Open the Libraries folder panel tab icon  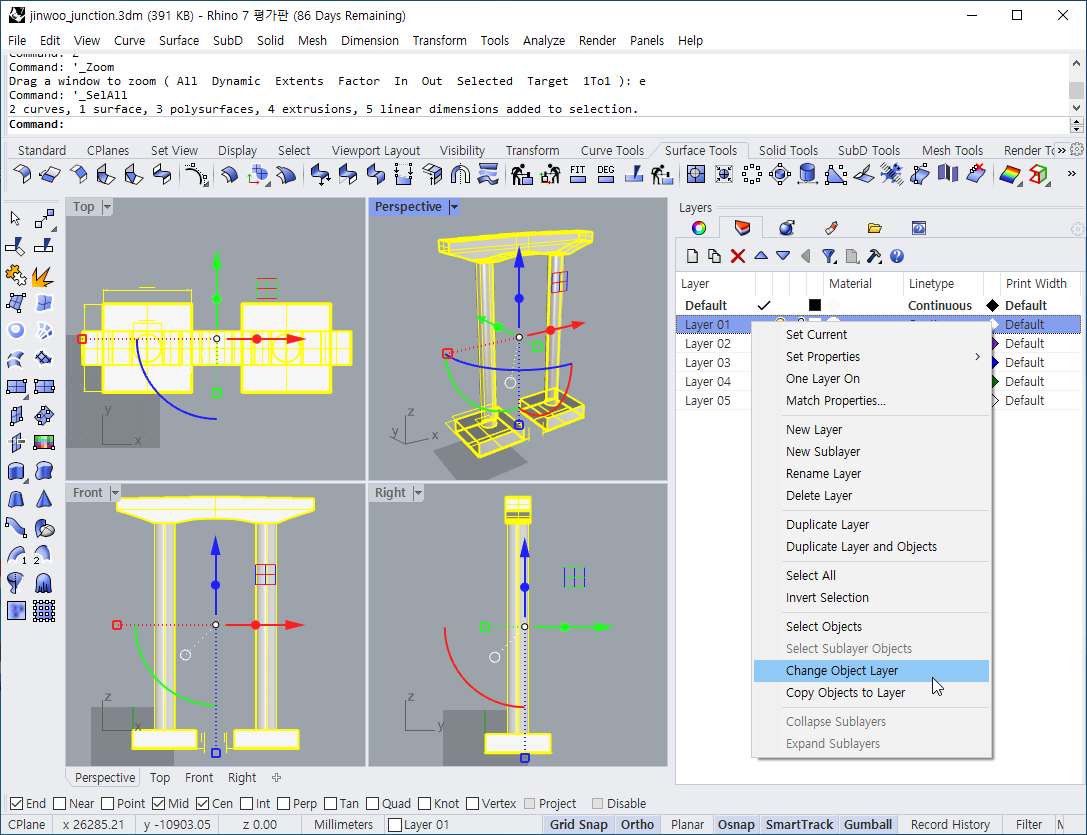pos(875,227)
